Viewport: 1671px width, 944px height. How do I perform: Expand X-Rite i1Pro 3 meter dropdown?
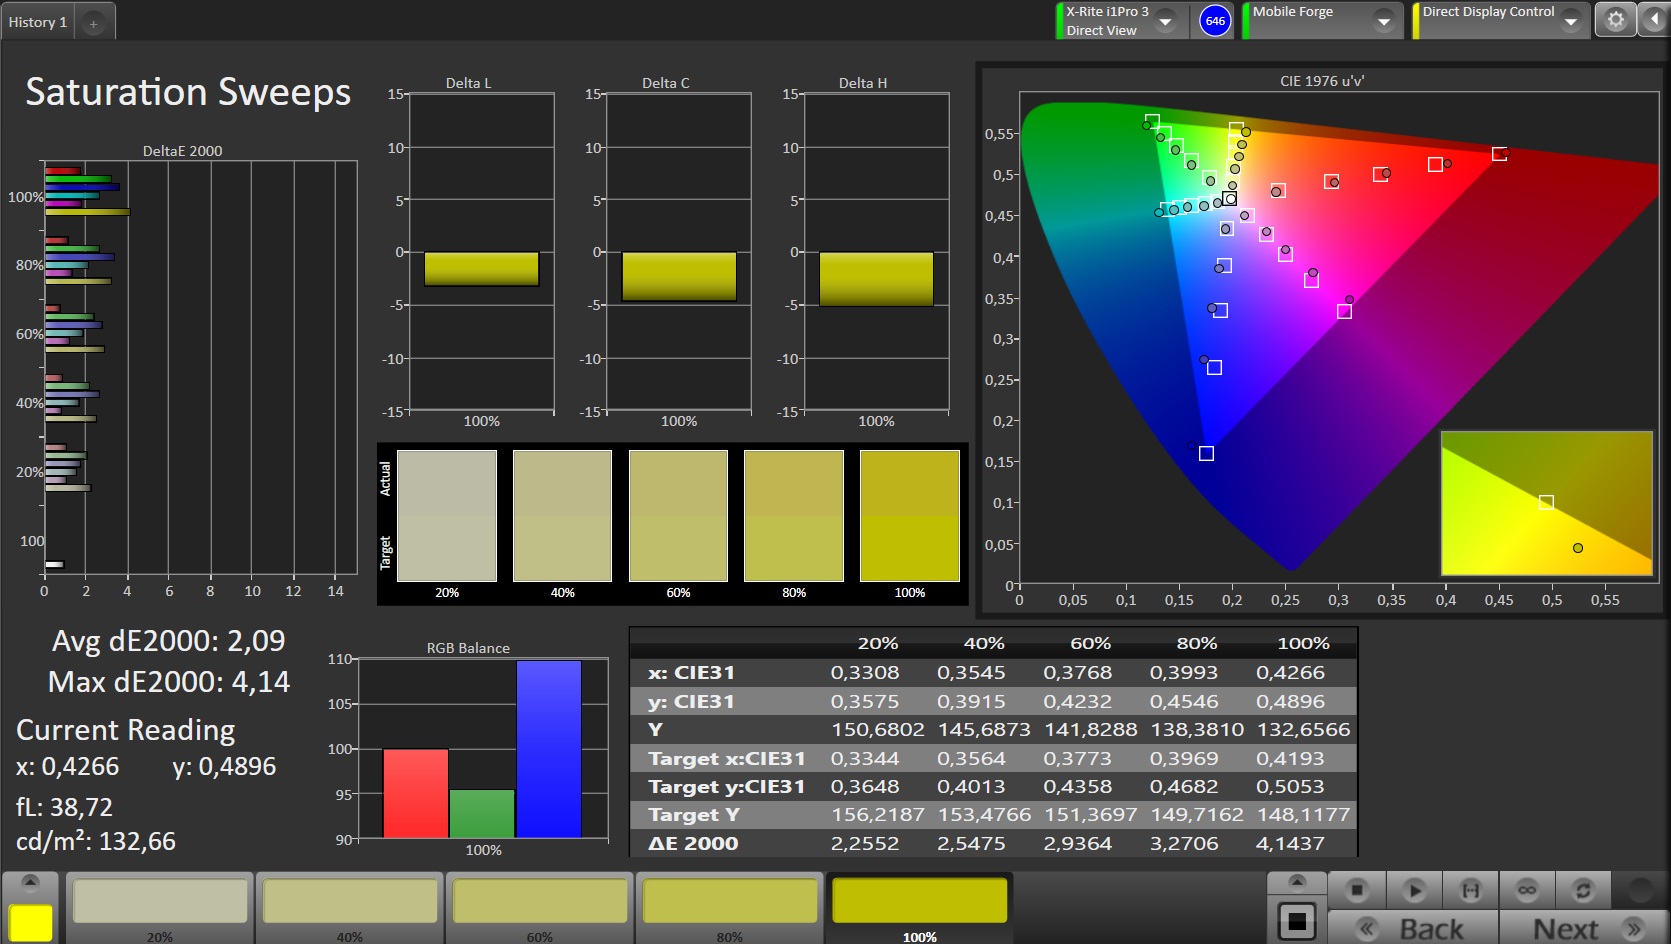(1166, 21)
